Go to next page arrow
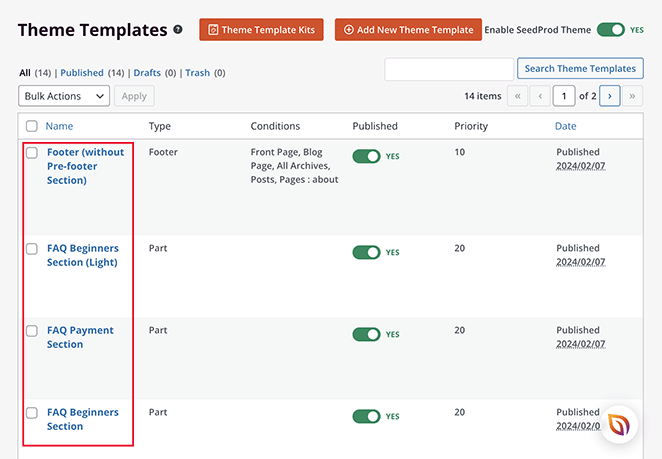Screen dimensions: 662x459 click(608, 96)
